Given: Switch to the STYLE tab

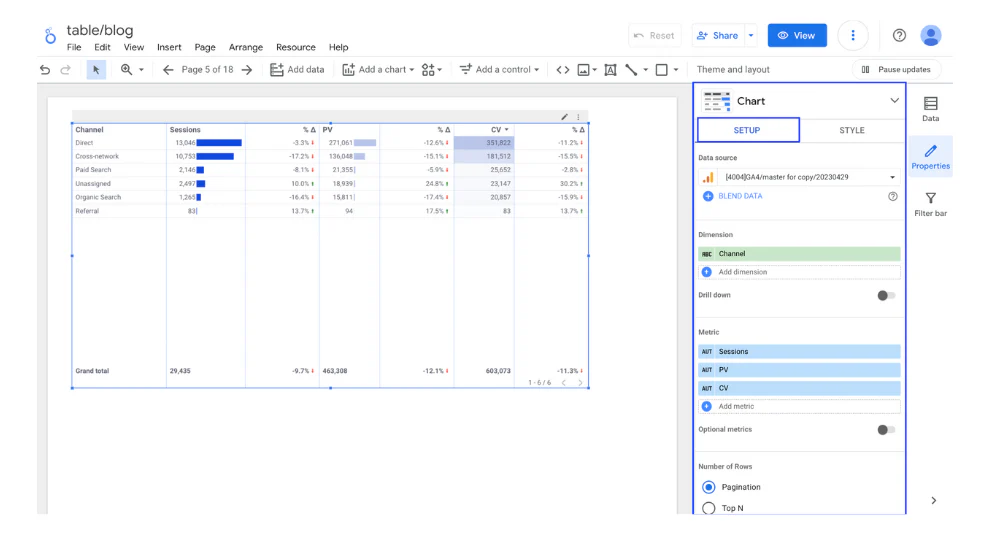Looking at the screenshot, I should (x=852, y=130).
